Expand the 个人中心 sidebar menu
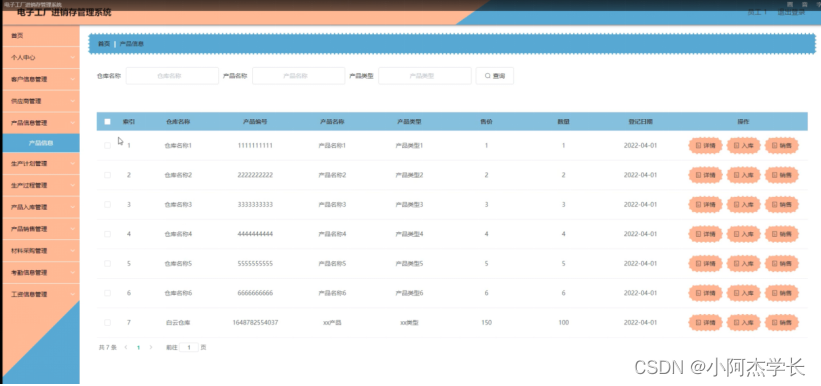Screen dimensions: 821x386 [41, 58]
